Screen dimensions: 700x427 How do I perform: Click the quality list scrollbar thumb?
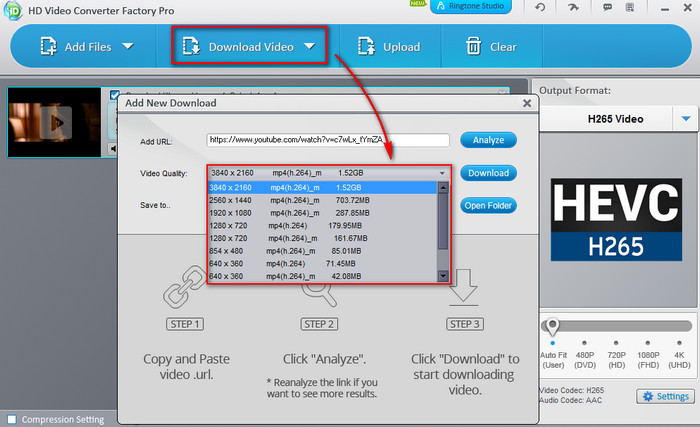coord(443,221)
